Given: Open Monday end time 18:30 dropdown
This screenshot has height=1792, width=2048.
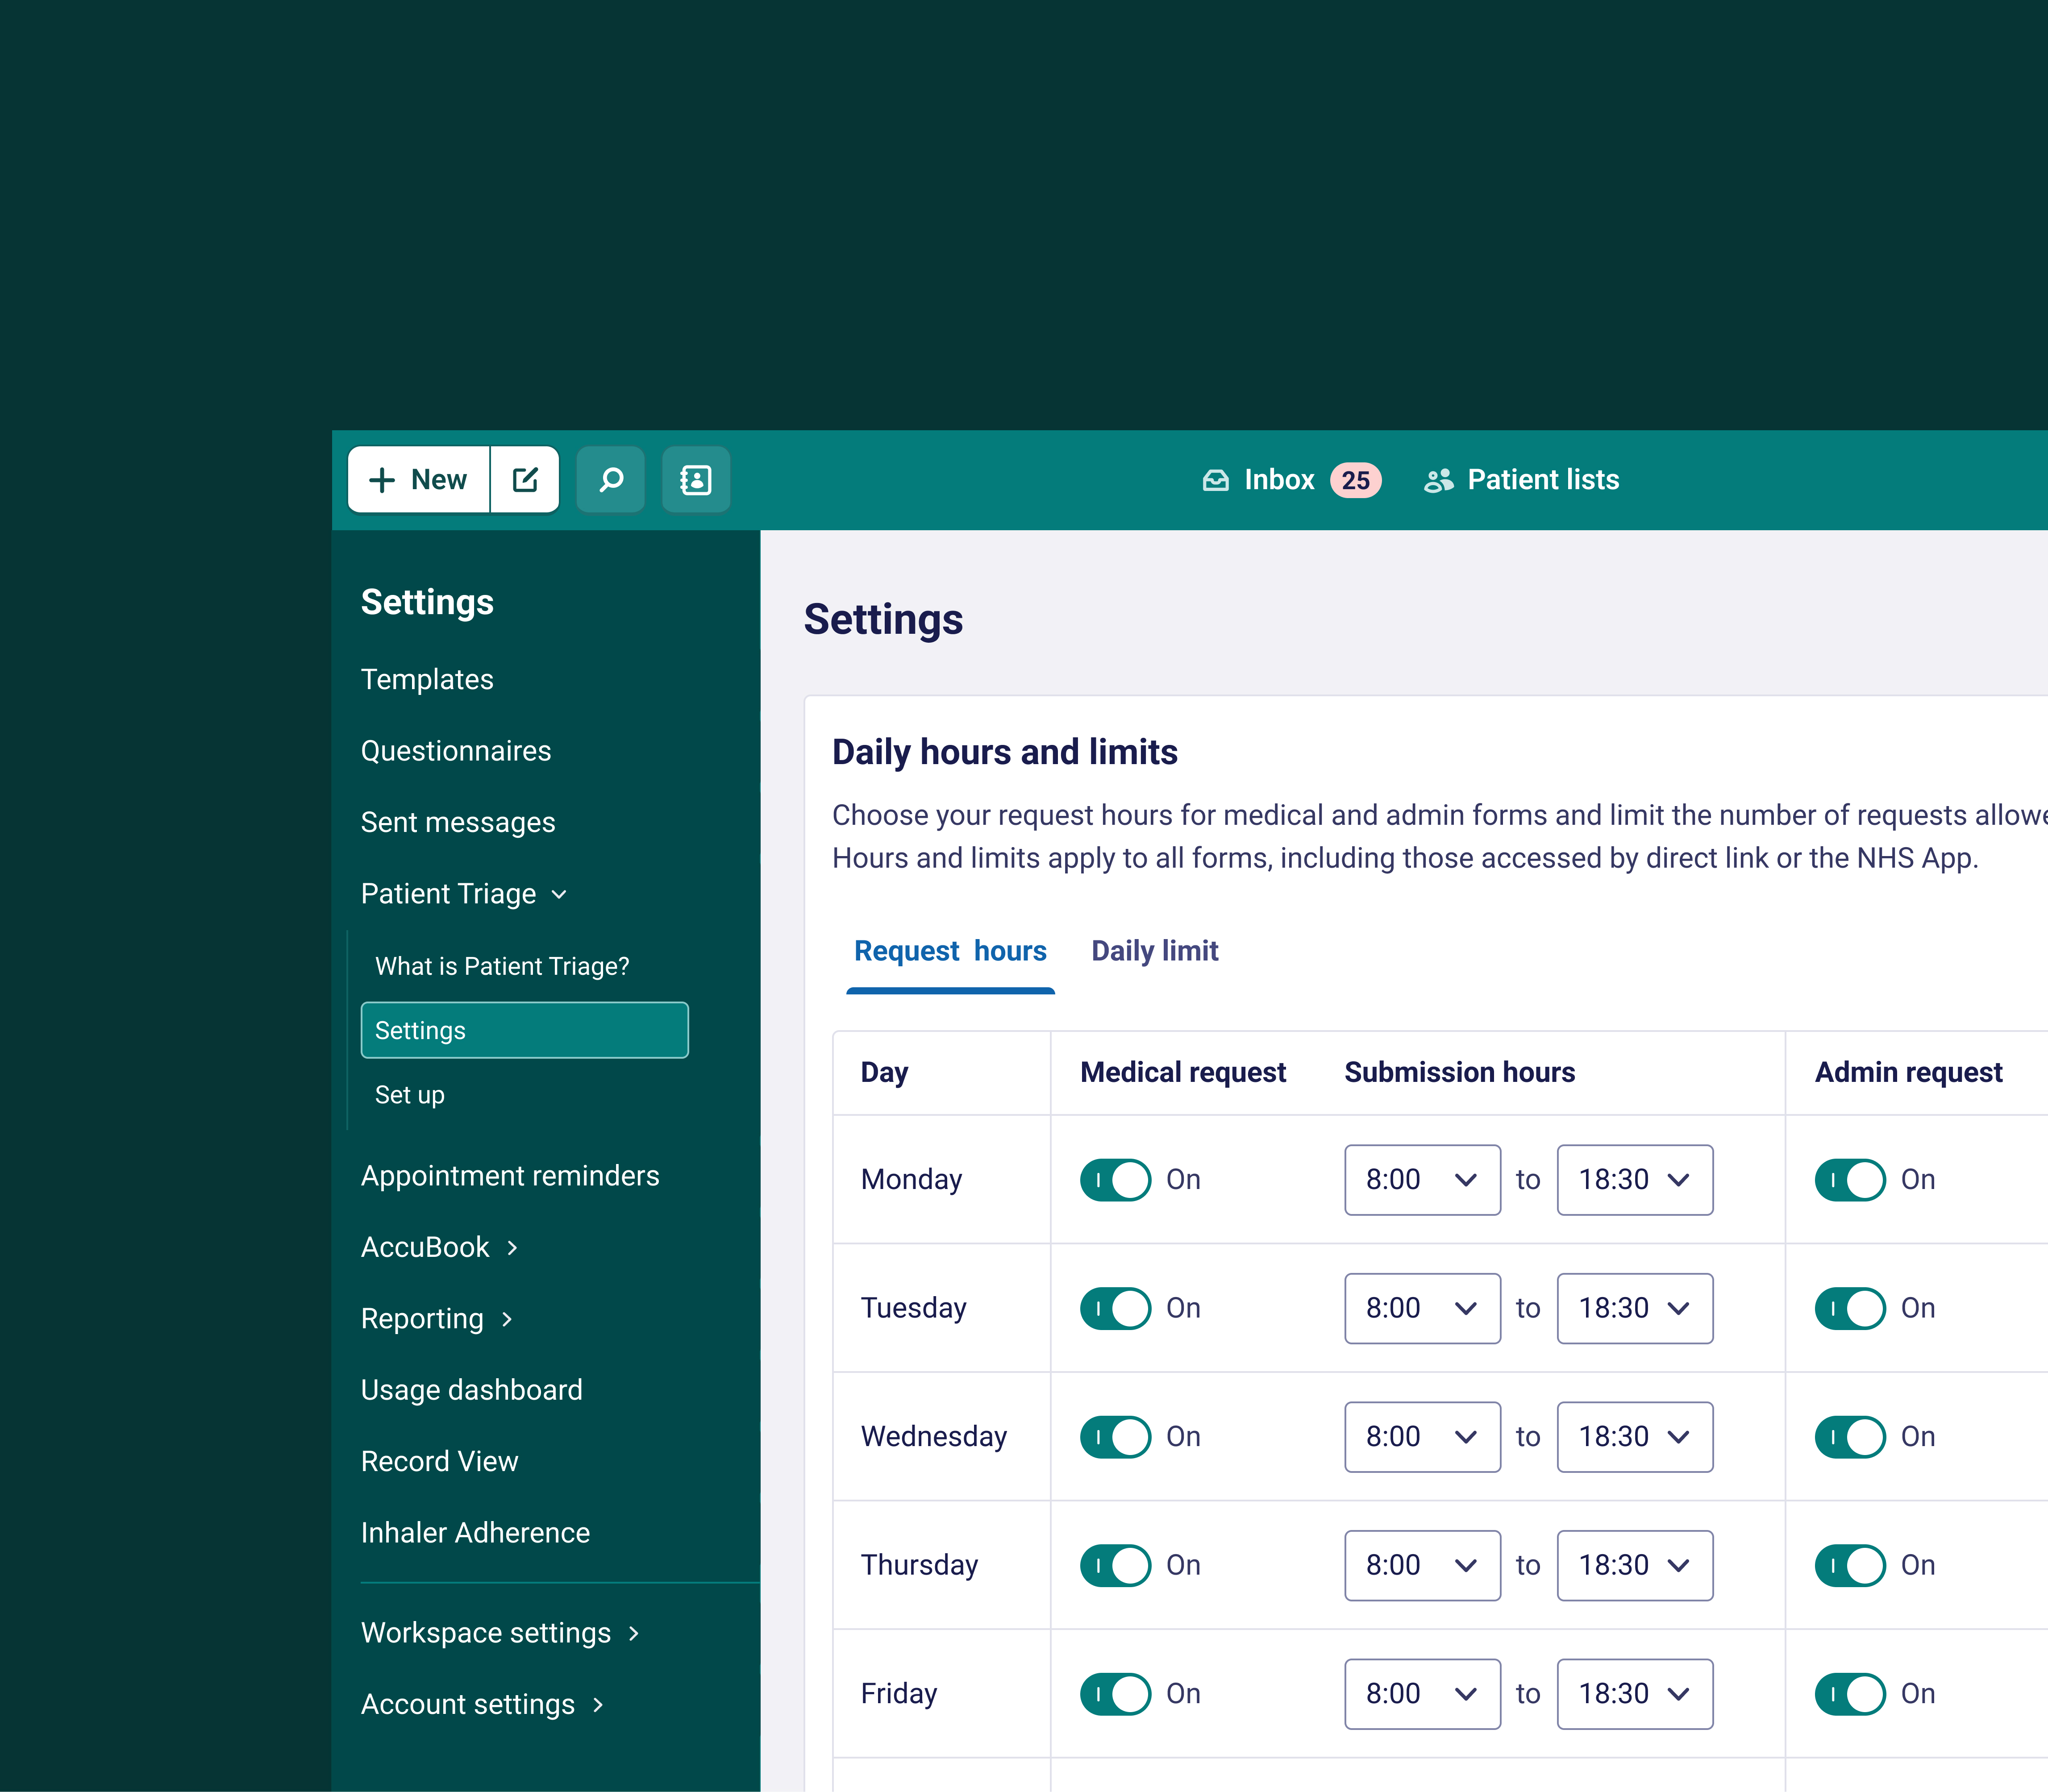Looking at the screenshot, I should point(1635,1180).
